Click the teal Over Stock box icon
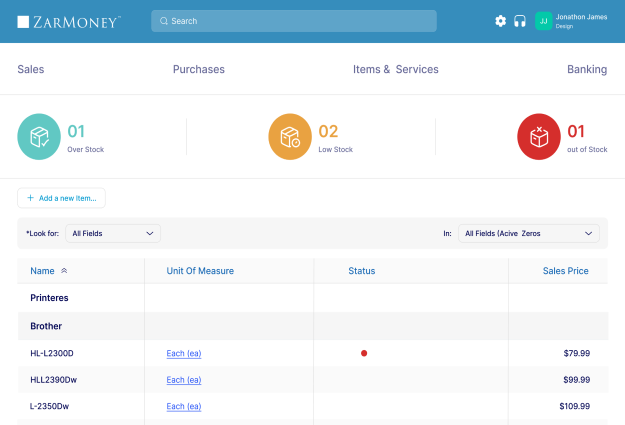625x425 pixels. 39,137
